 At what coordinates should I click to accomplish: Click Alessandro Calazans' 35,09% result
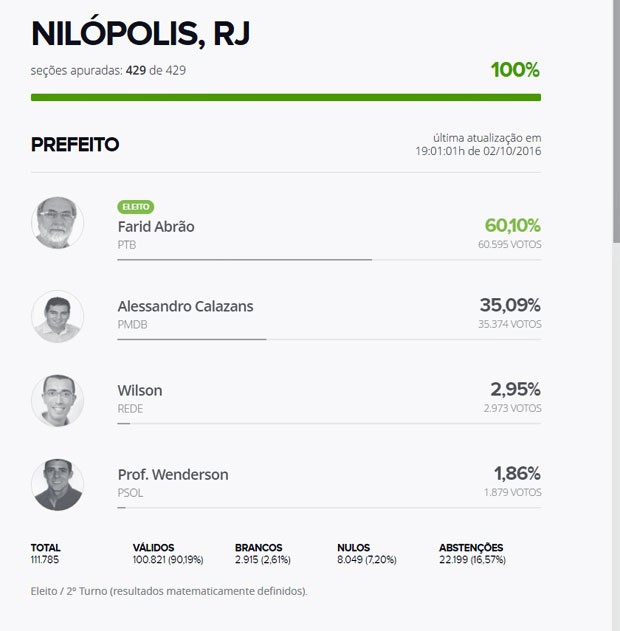tap(510, 305)
